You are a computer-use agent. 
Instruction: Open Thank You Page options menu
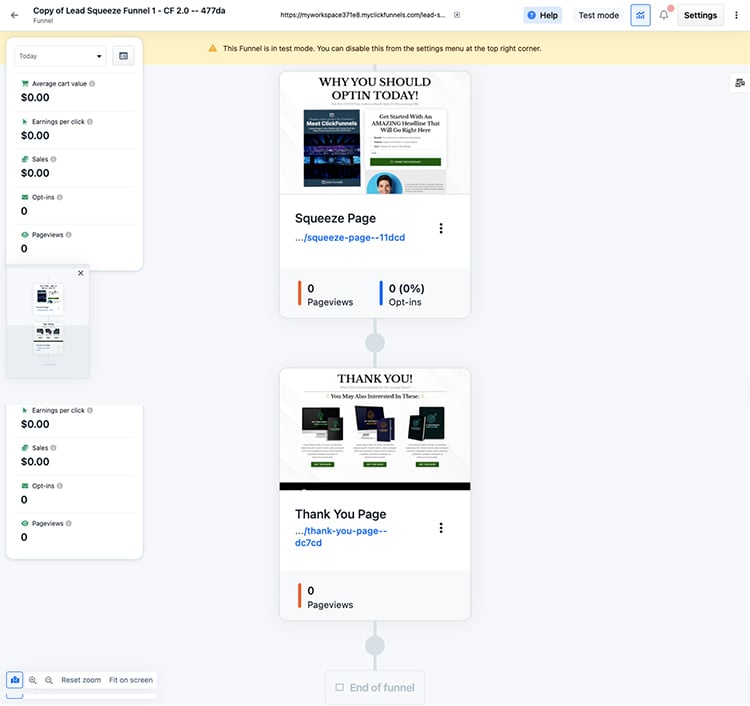[x=441, y=528]
